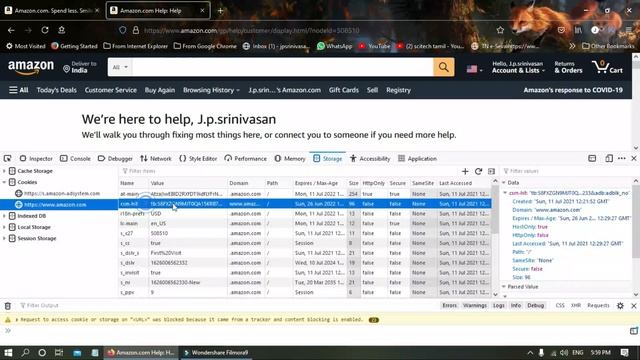
Task: Open the browser home page icon
Action: tap(62, 30)
